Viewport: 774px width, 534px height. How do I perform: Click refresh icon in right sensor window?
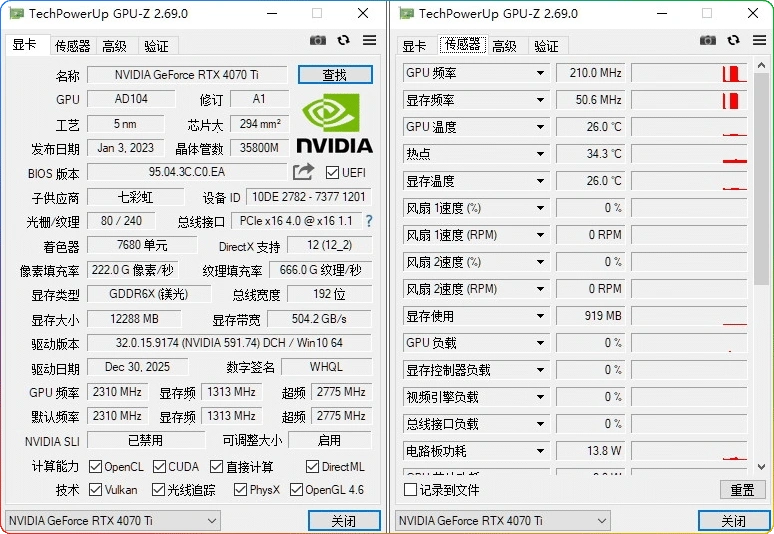coord(734,40)
